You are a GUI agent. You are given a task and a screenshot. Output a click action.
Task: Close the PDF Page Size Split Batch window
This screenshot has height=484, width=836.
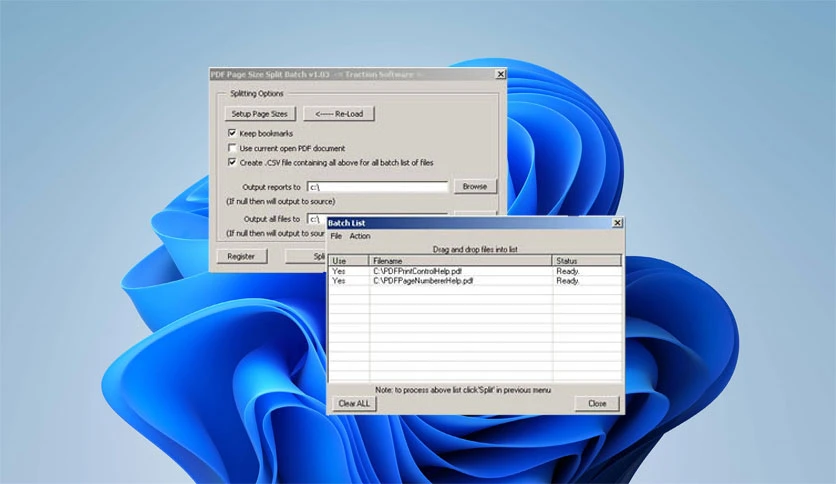click(500, 74)
